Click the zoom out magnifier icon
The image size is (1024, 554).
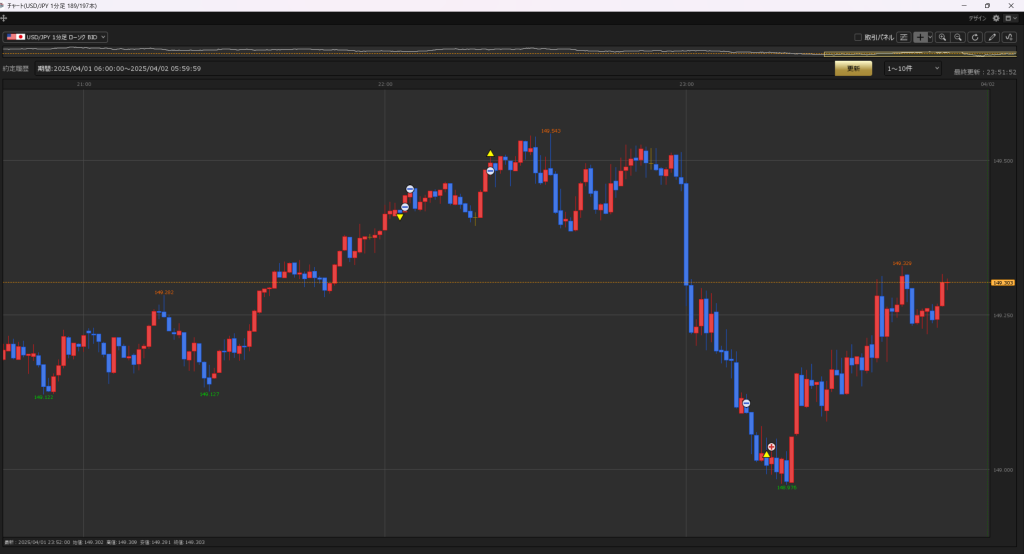958,37
